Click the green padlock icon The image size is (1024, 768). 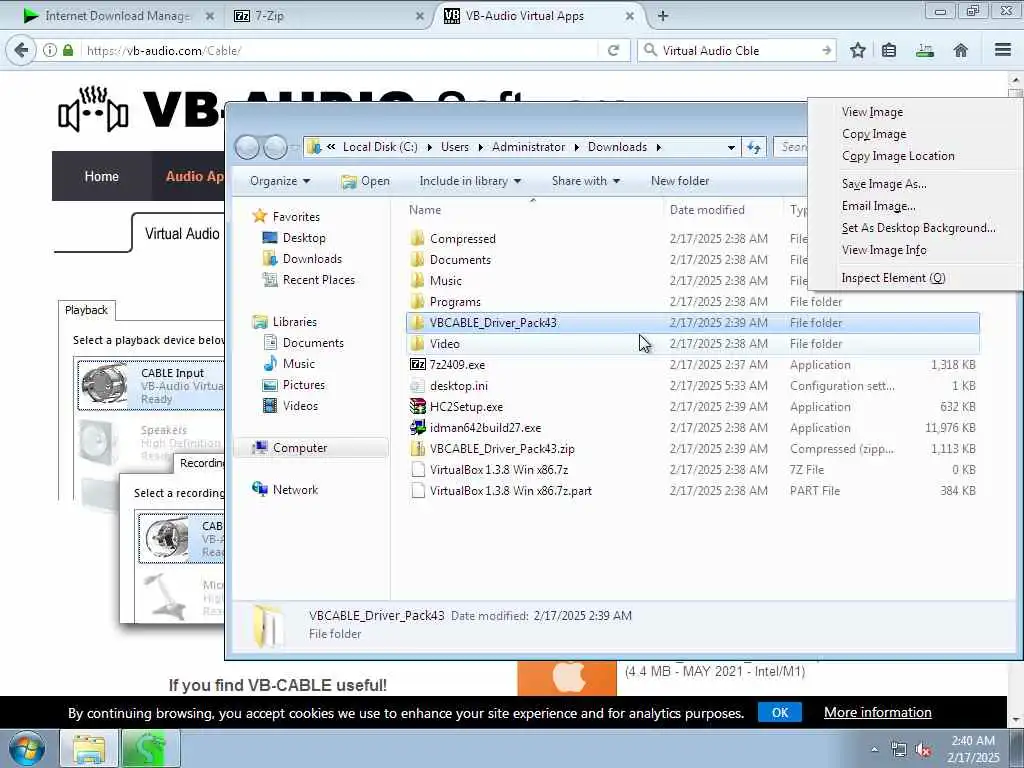[68, 50]
